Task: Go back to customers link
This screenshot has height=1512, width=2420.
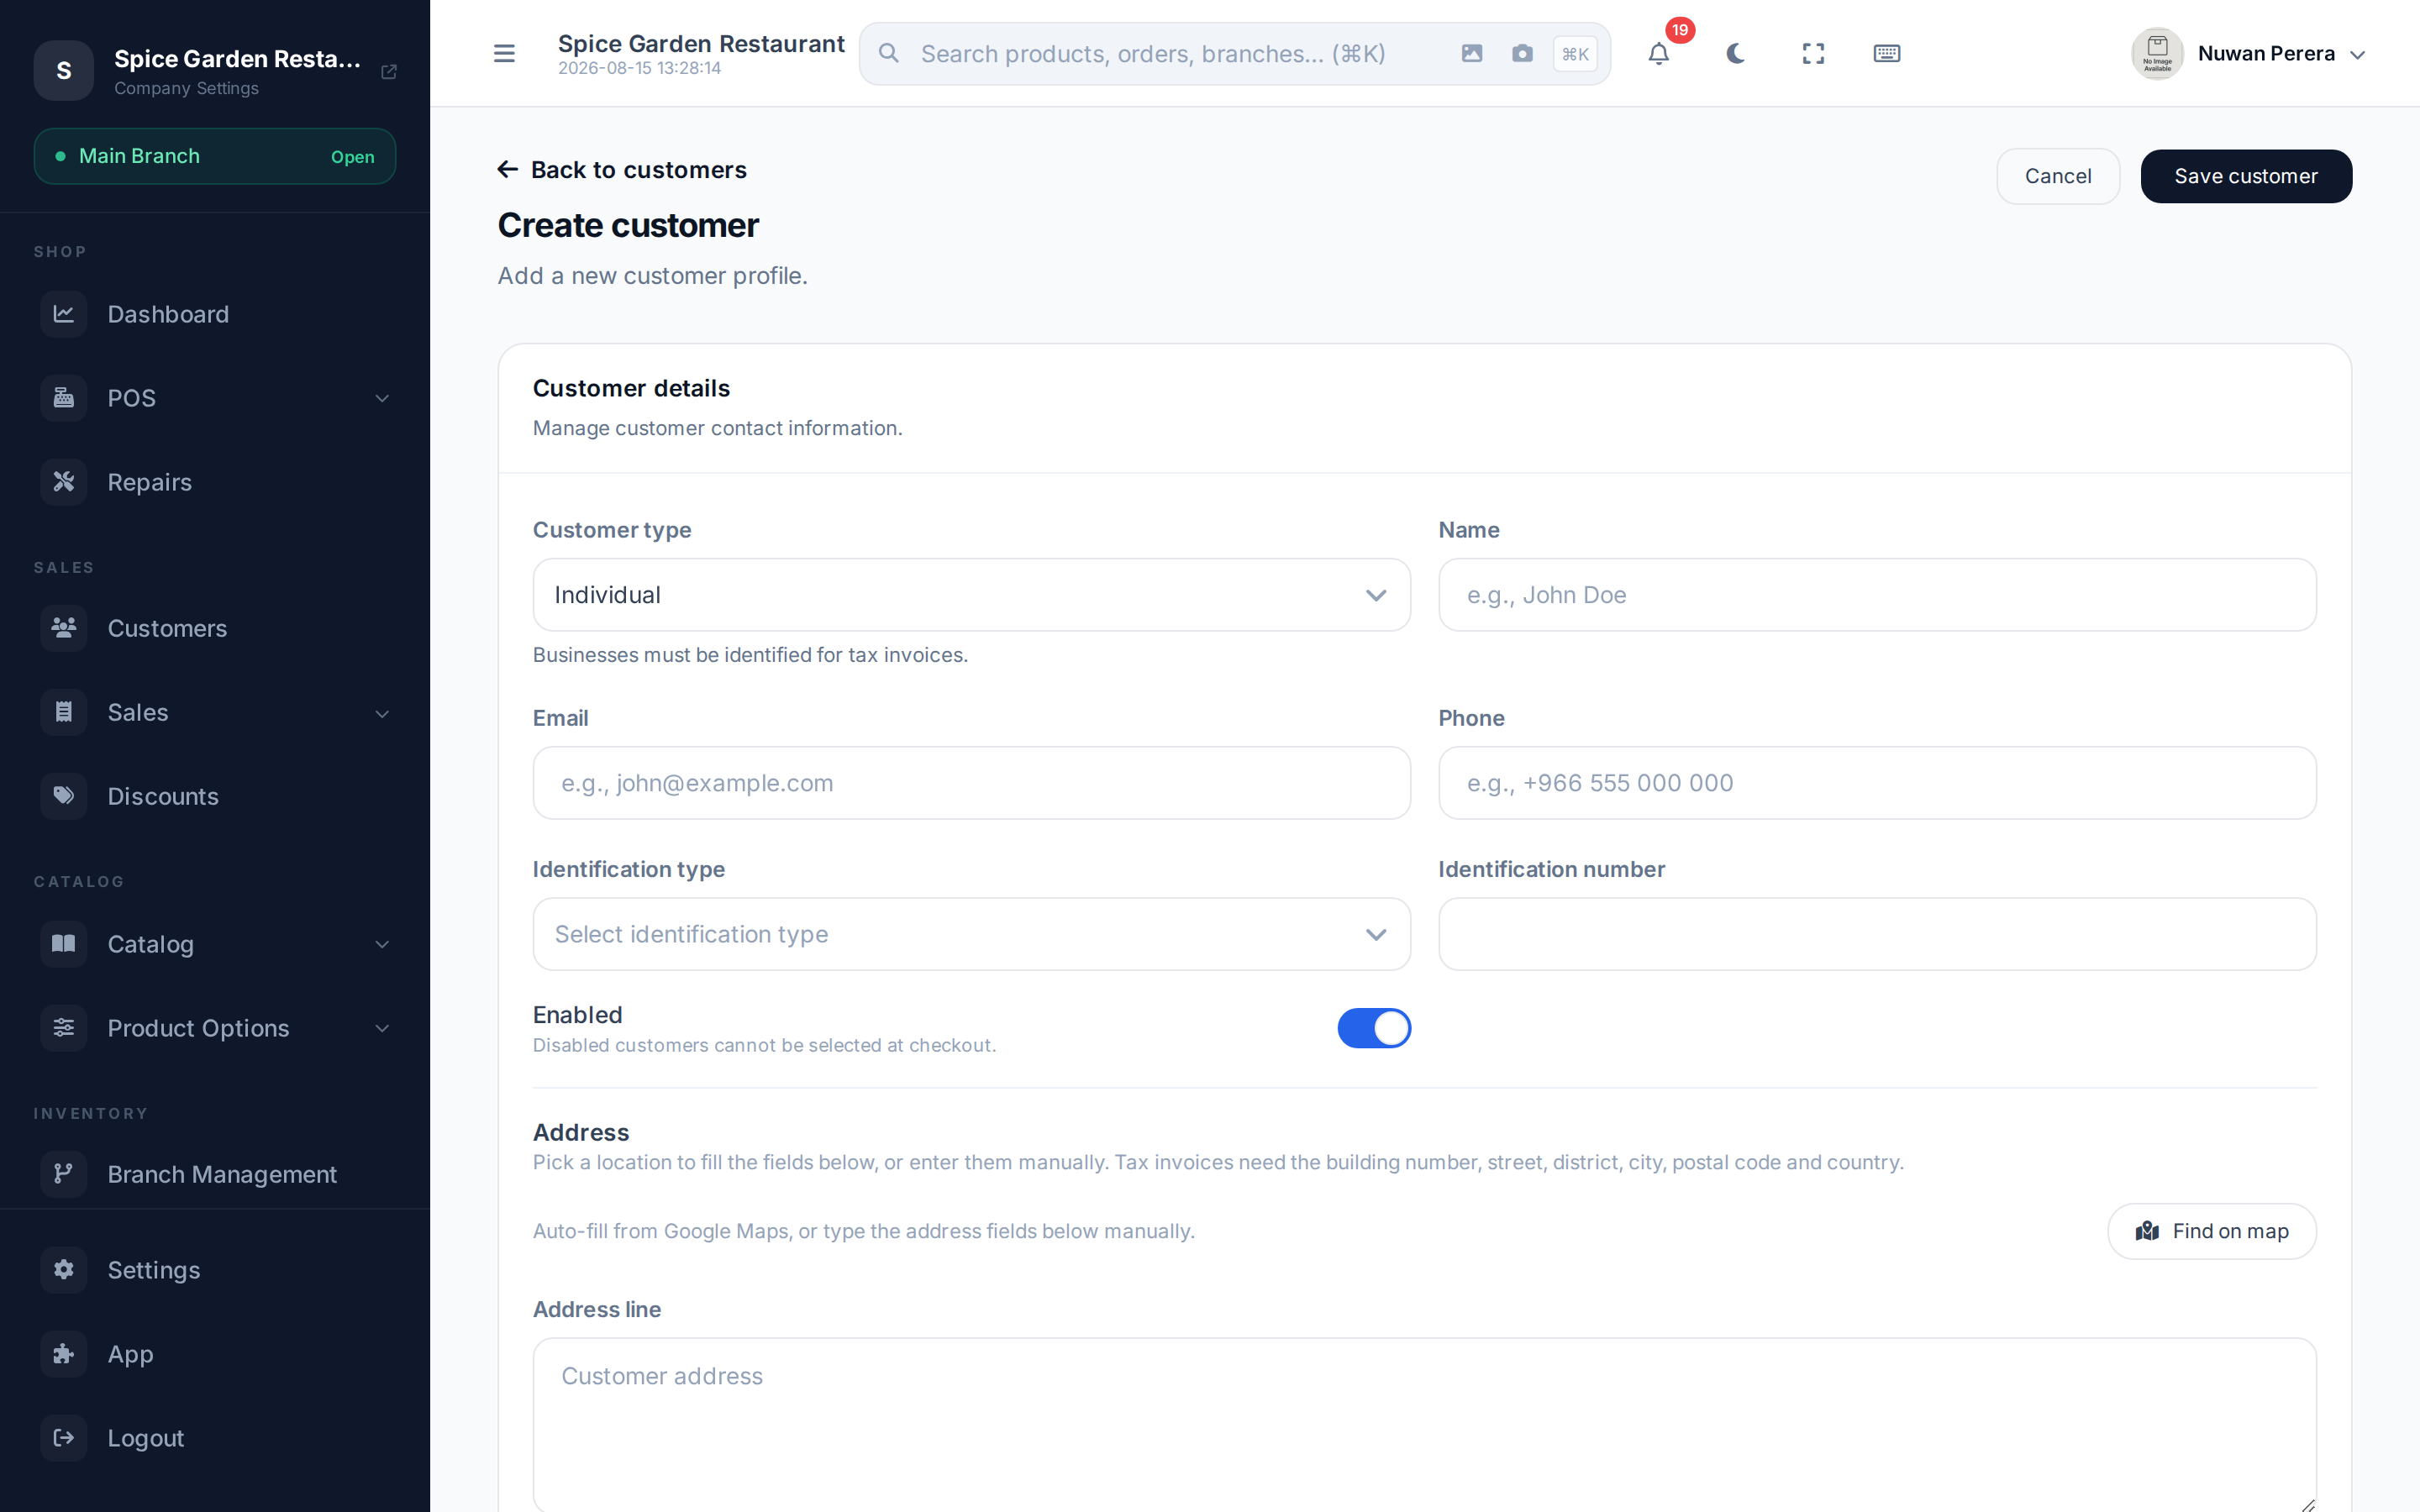Action: [622, 170]
